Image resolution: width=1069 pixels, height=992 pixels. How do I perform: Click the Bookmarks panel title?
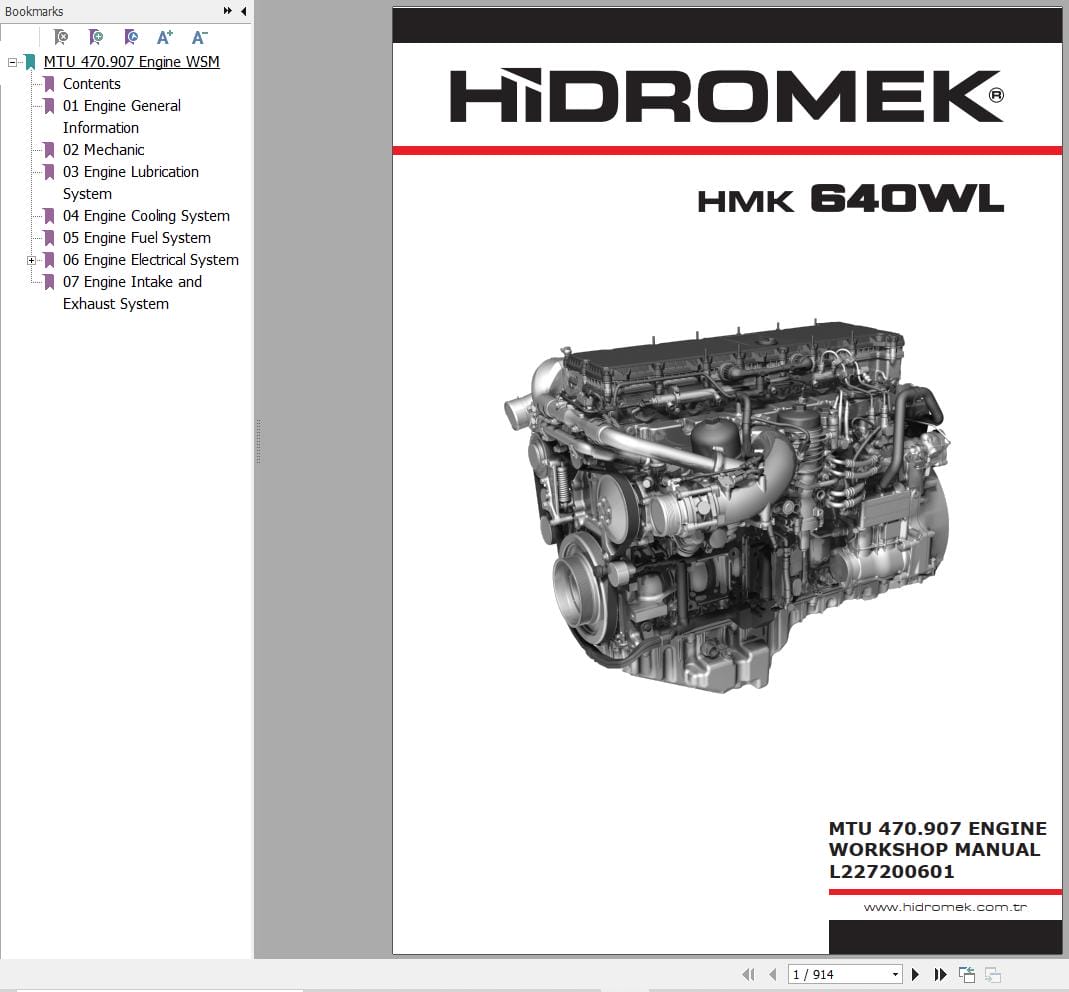pos(34,11)
